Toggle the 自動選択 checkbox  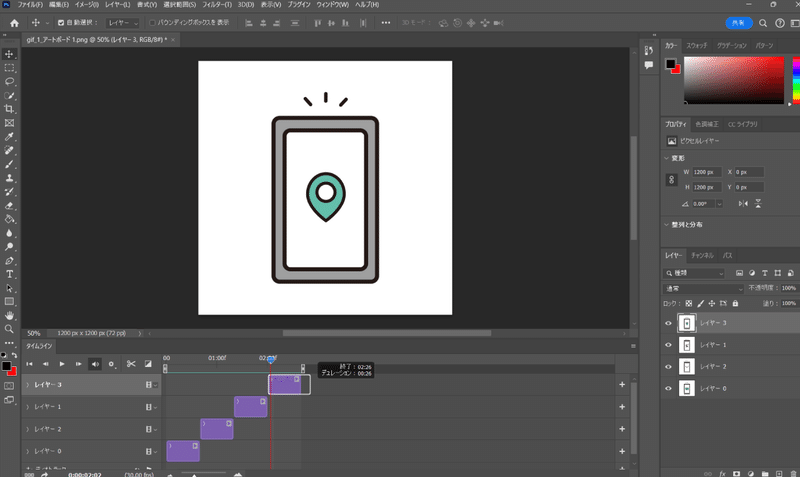coord(61,23)
